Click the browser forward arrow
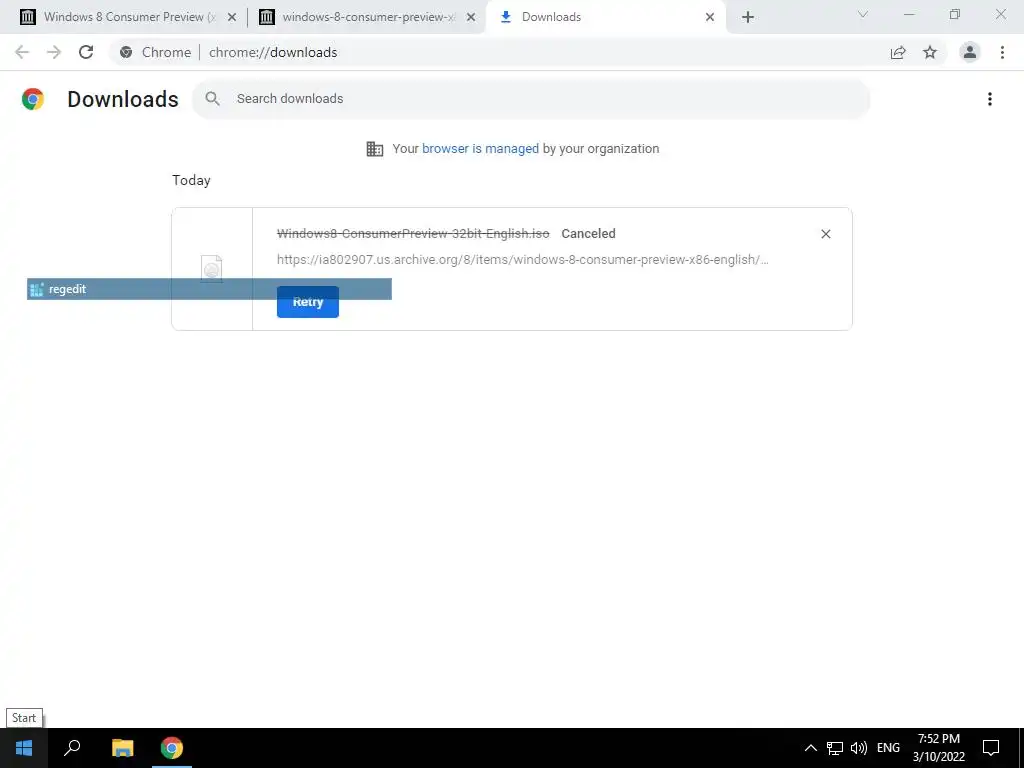This screenshot has height=768, width=1024. (x=54, y=52)
